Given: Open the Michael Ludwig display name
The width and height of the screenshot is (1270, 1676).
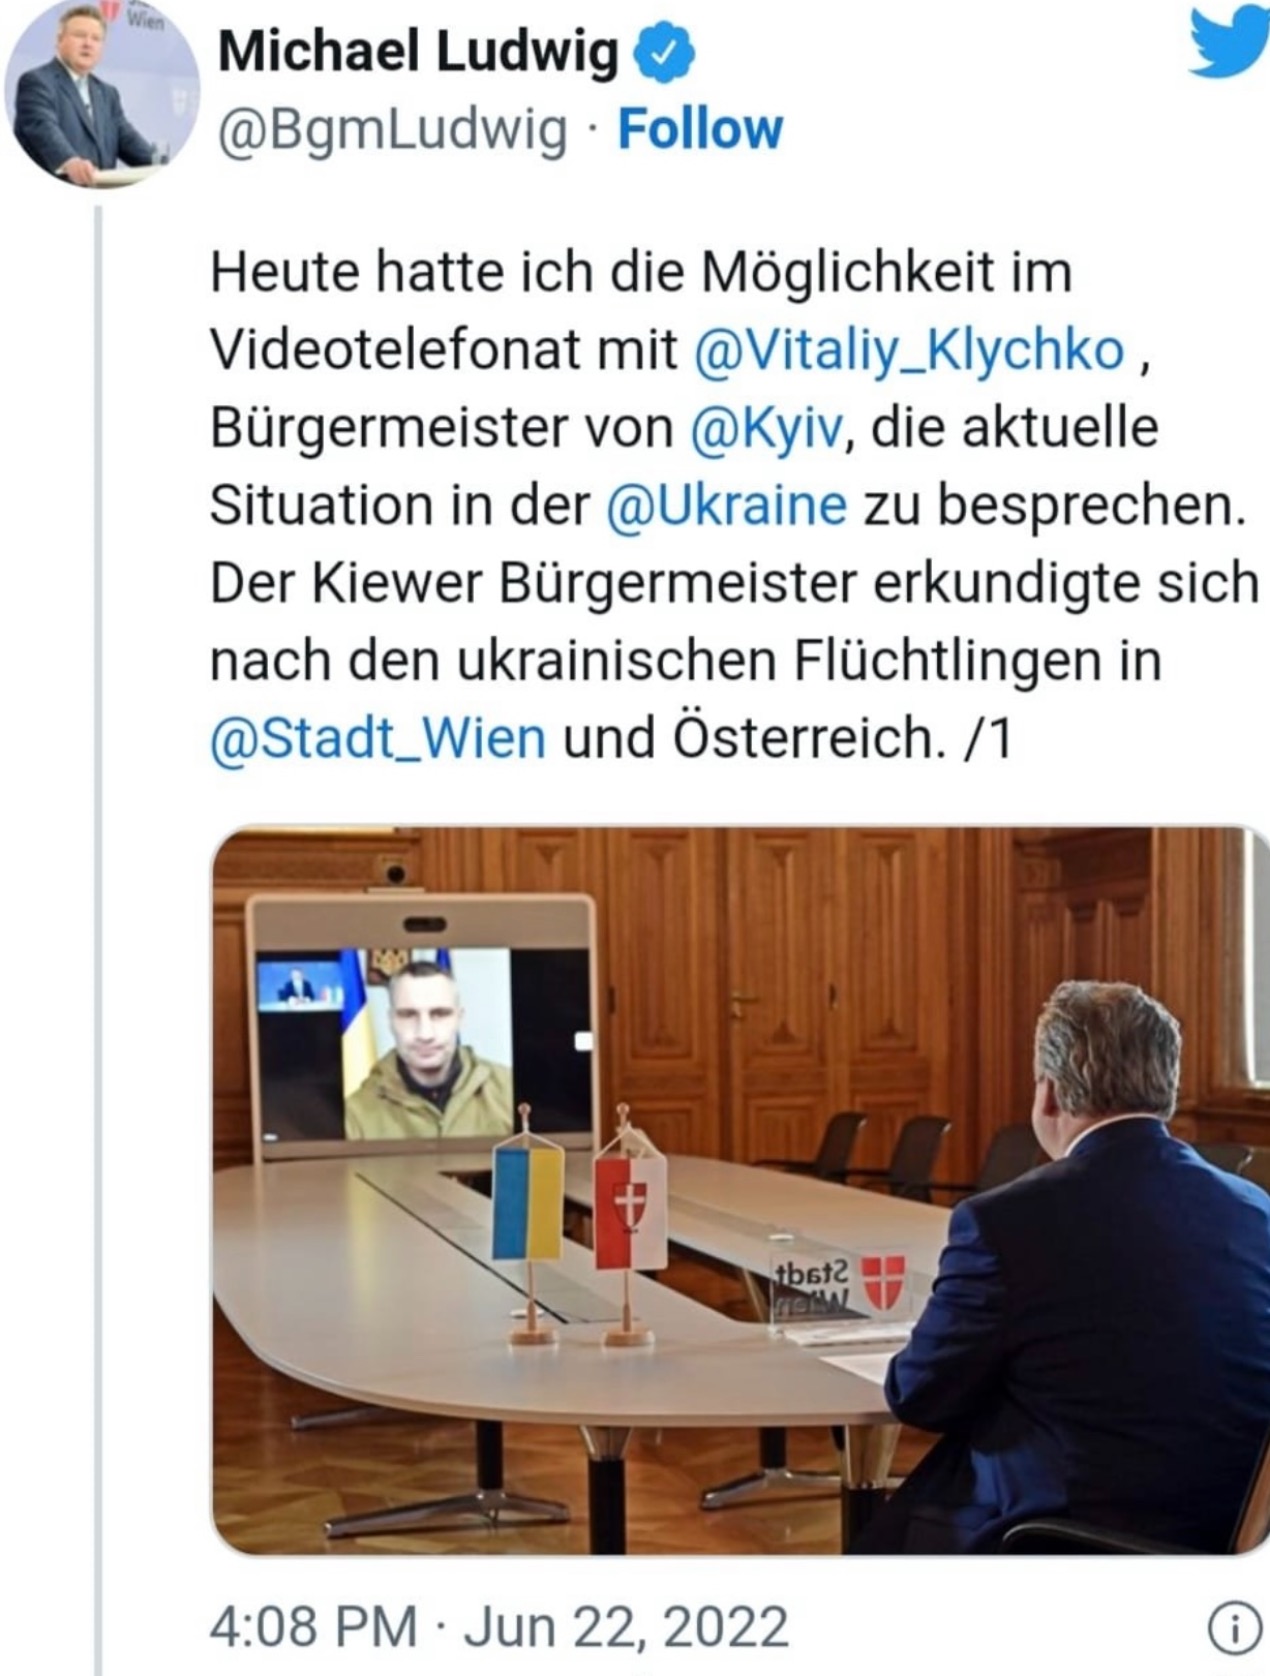Looking at the screenshot, I should click(418, 53).
